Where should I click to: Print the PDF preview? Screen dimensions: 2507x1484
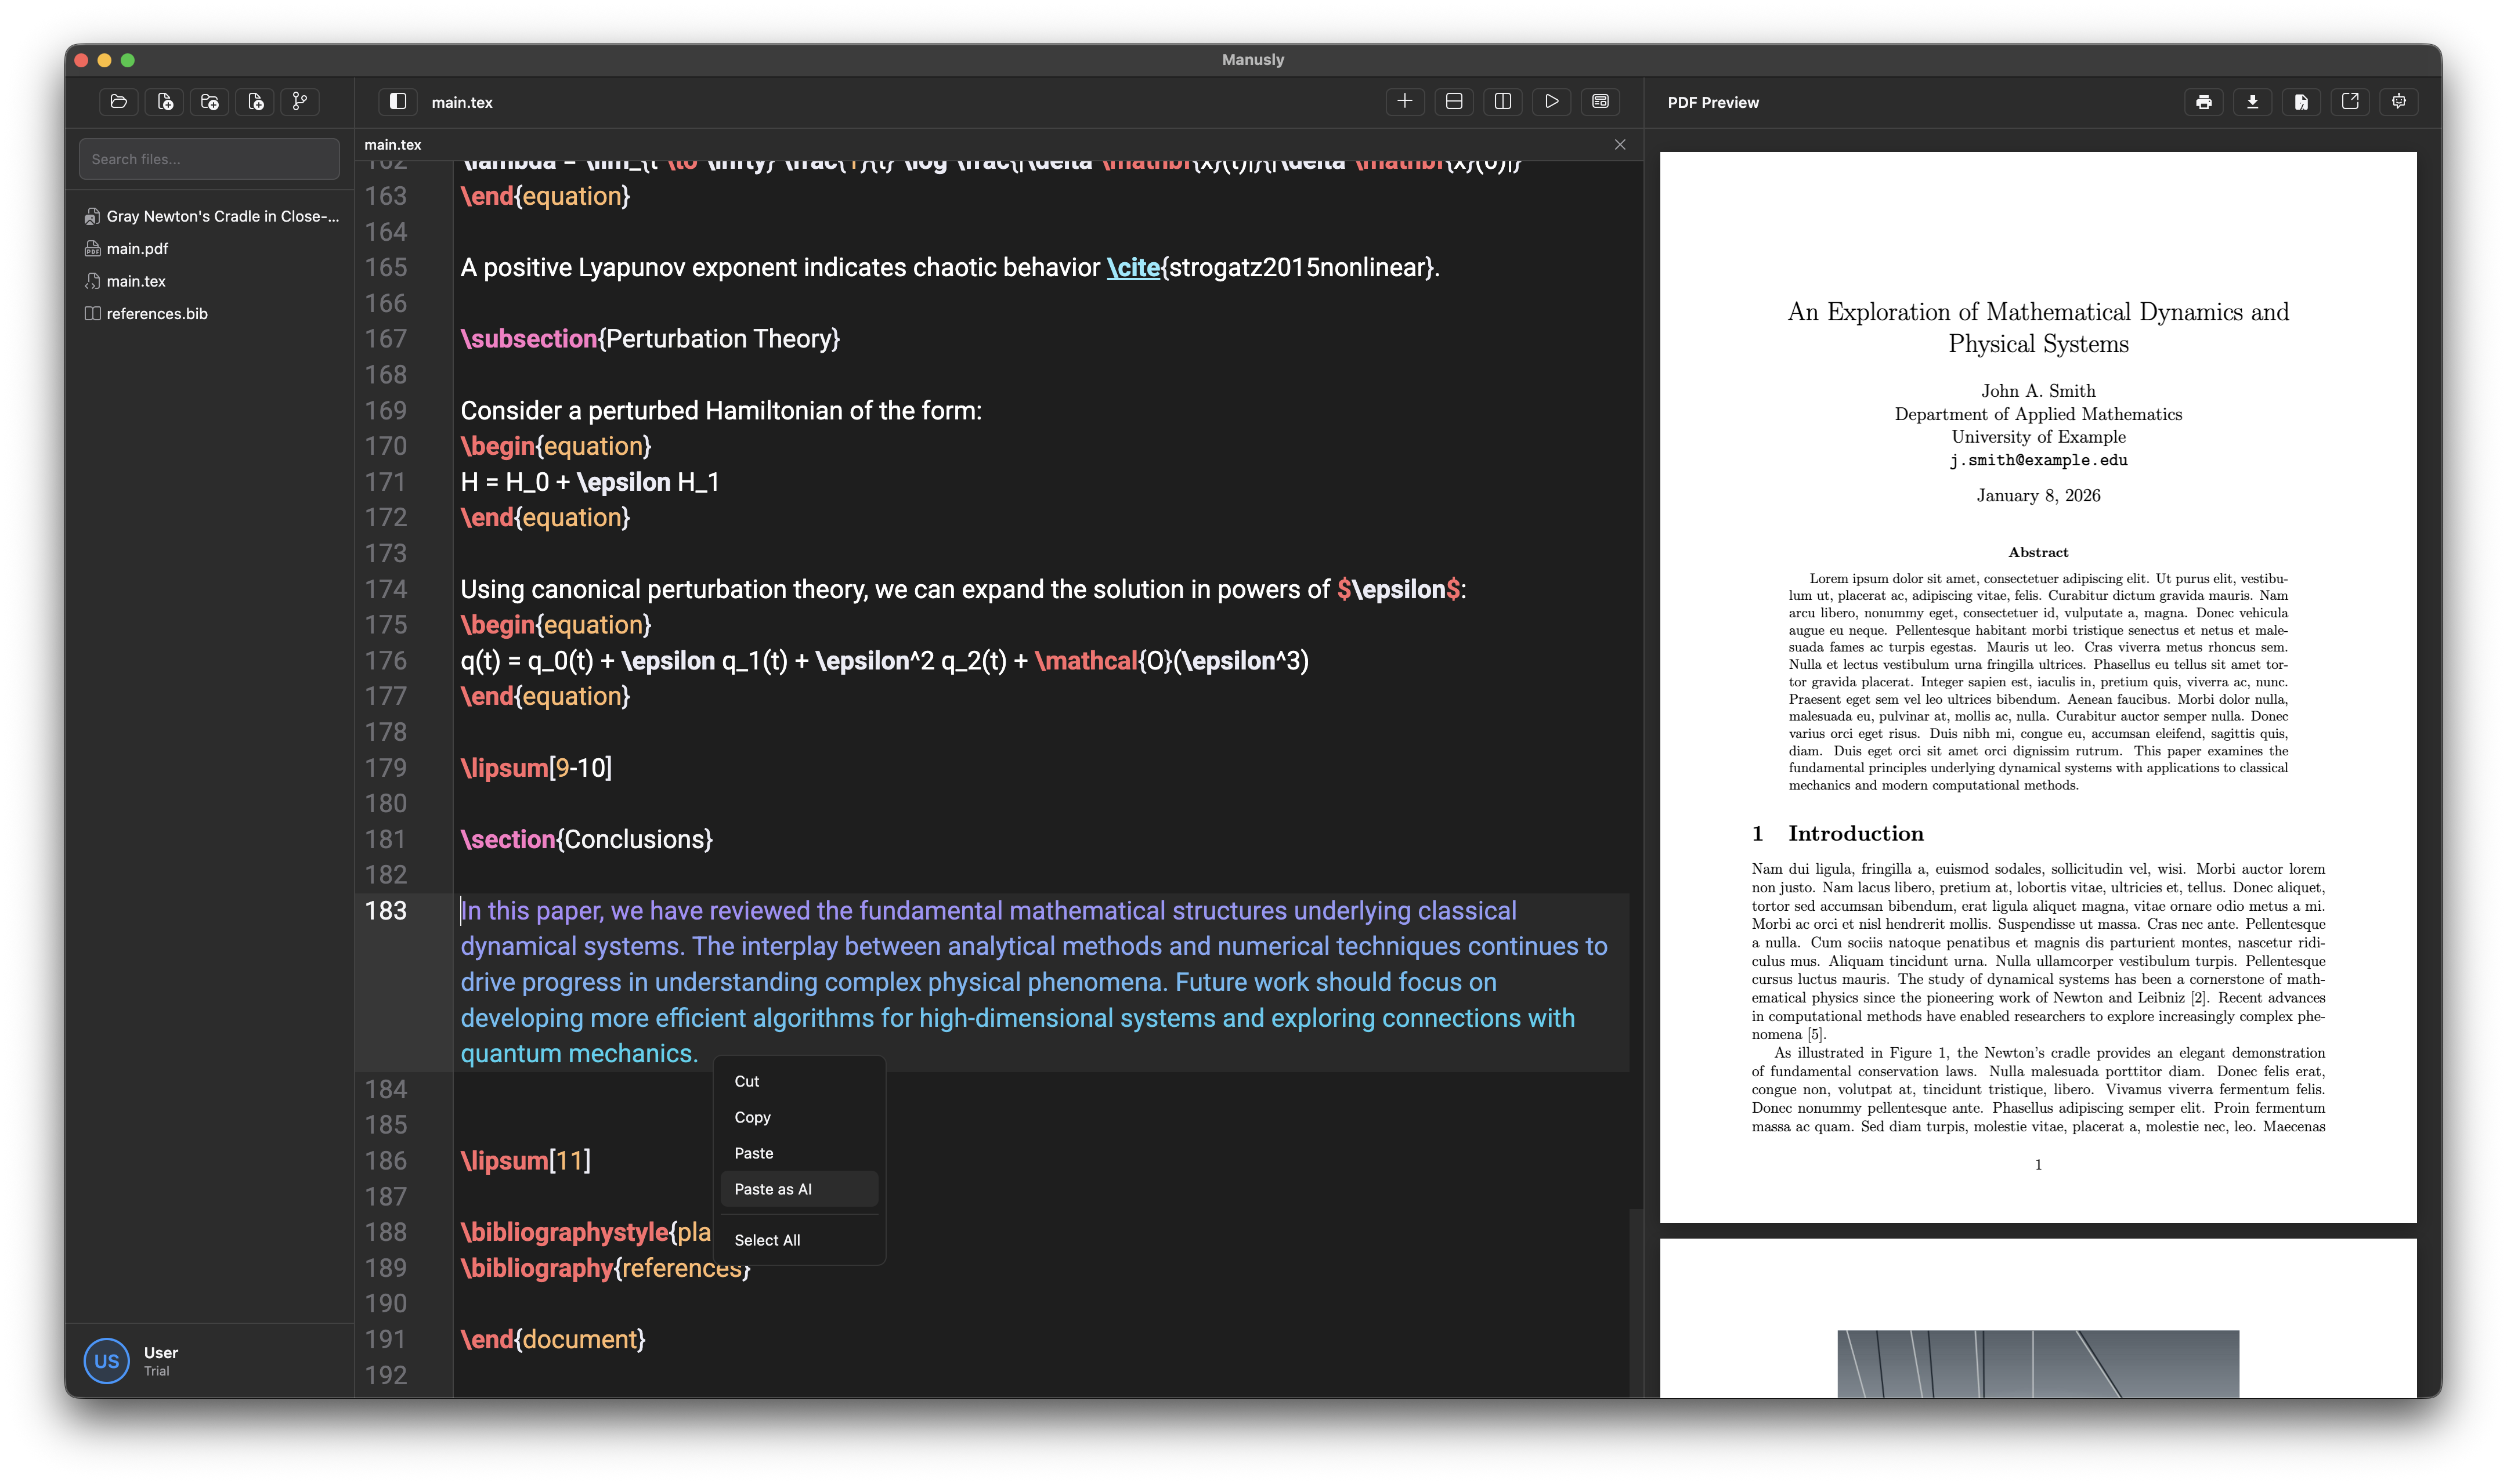click(2204, 101)
